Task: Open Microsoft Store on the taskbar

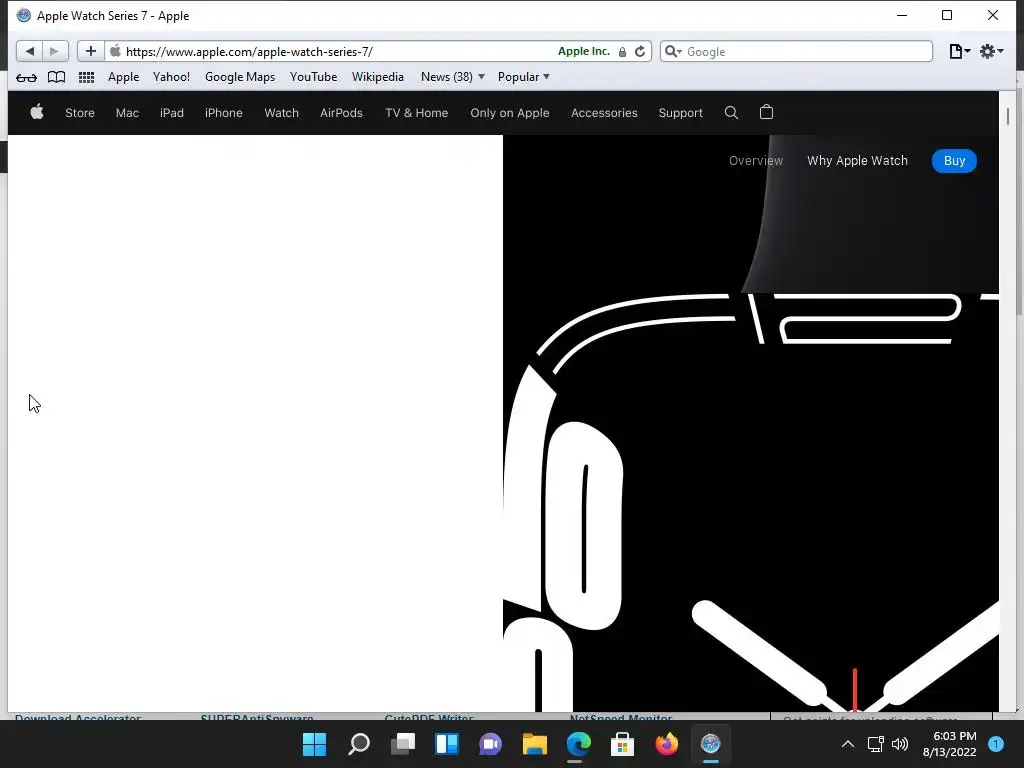Action: click(x=622, y=744)
